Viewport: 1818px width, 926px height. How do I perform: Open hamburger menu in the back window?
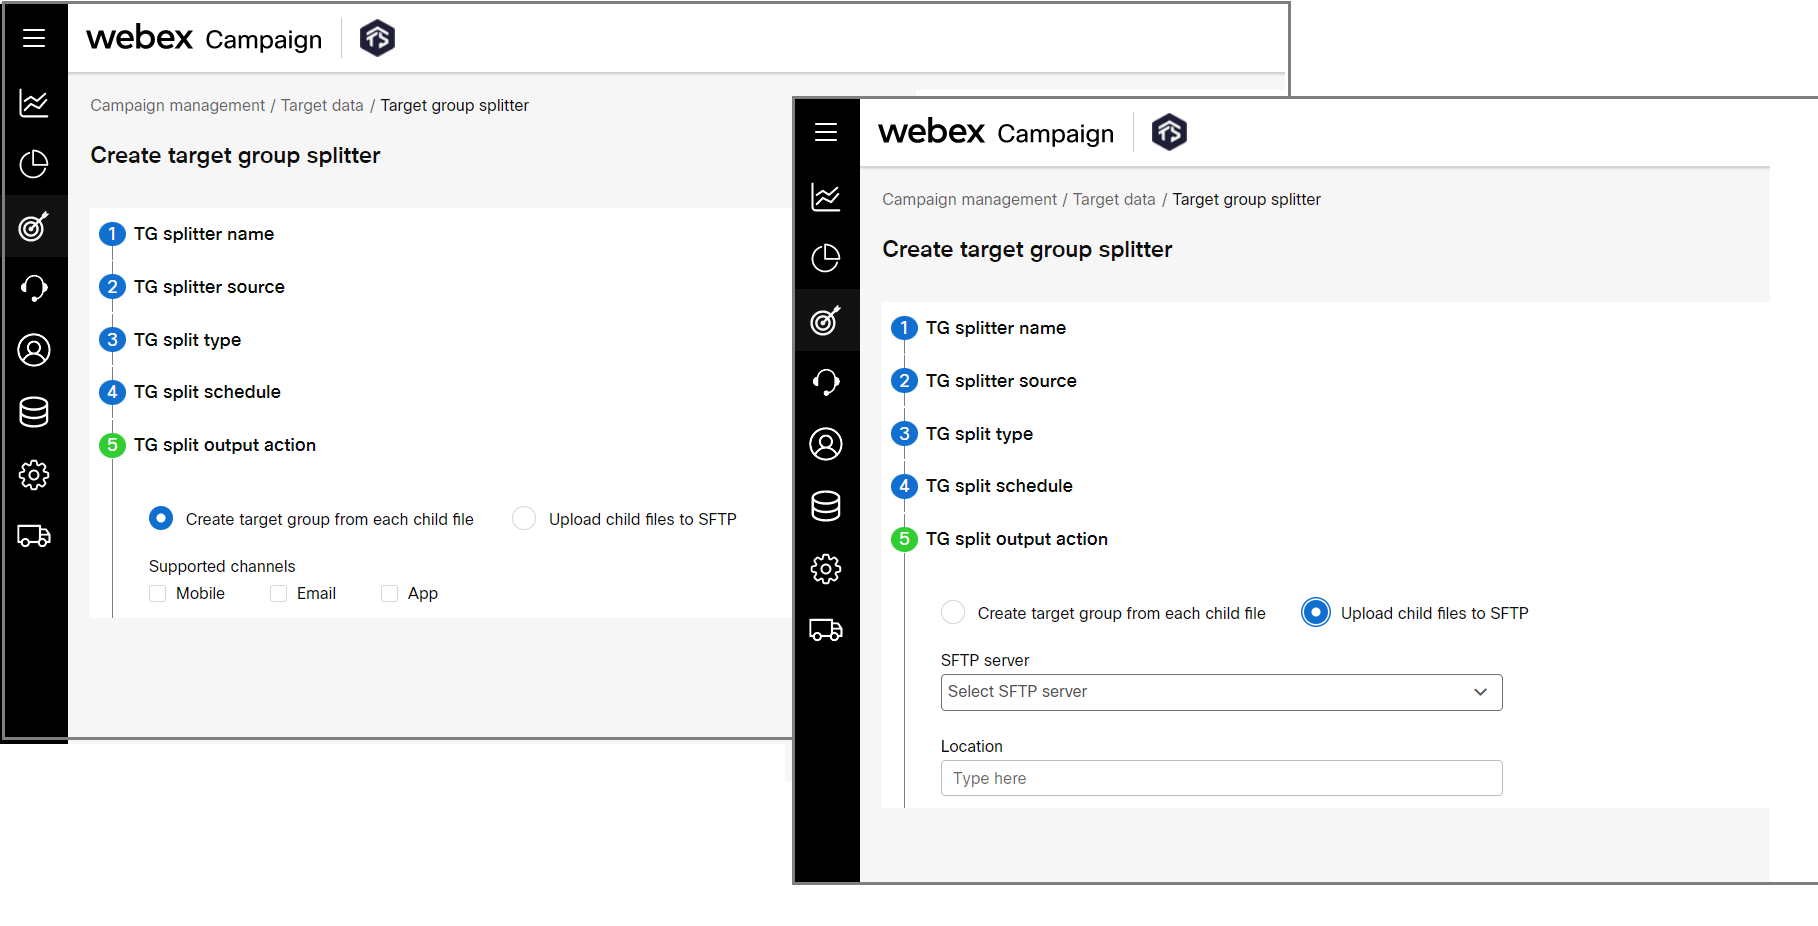pyautogui.click(x=34, y=38)
